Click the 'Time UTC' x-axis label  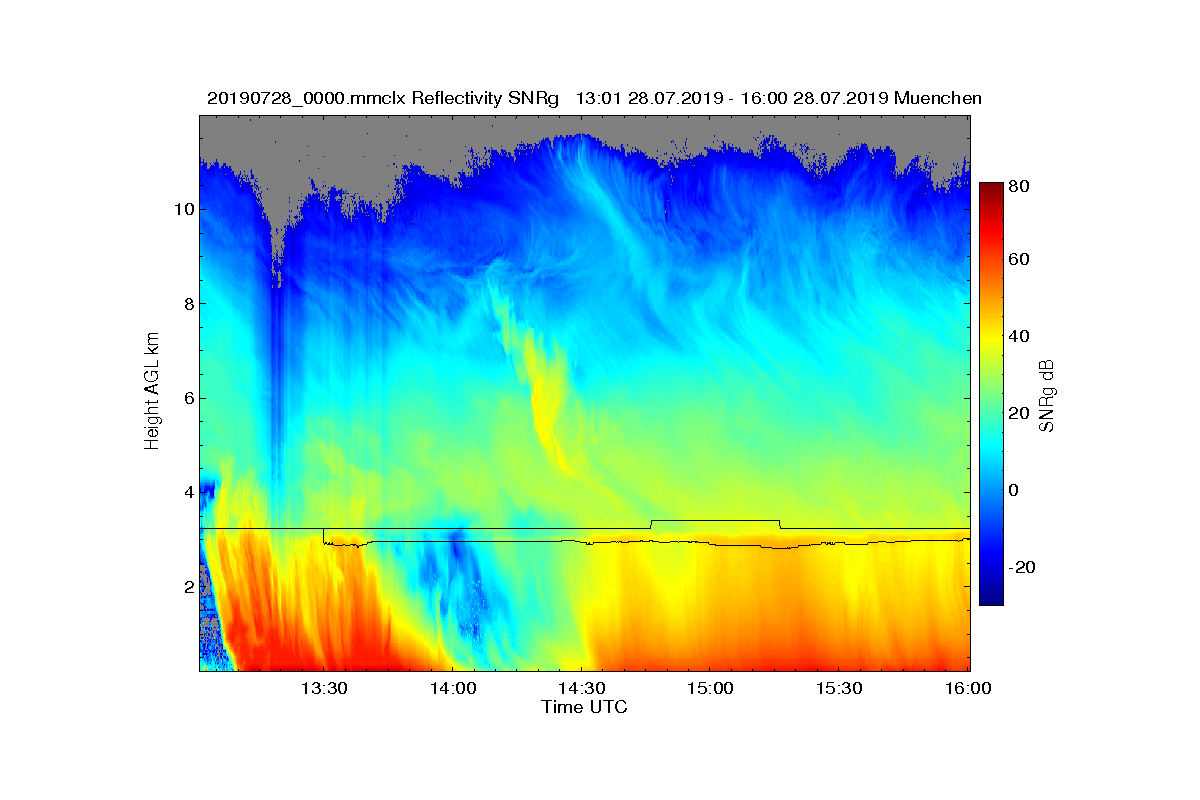[x=584, y=707]
